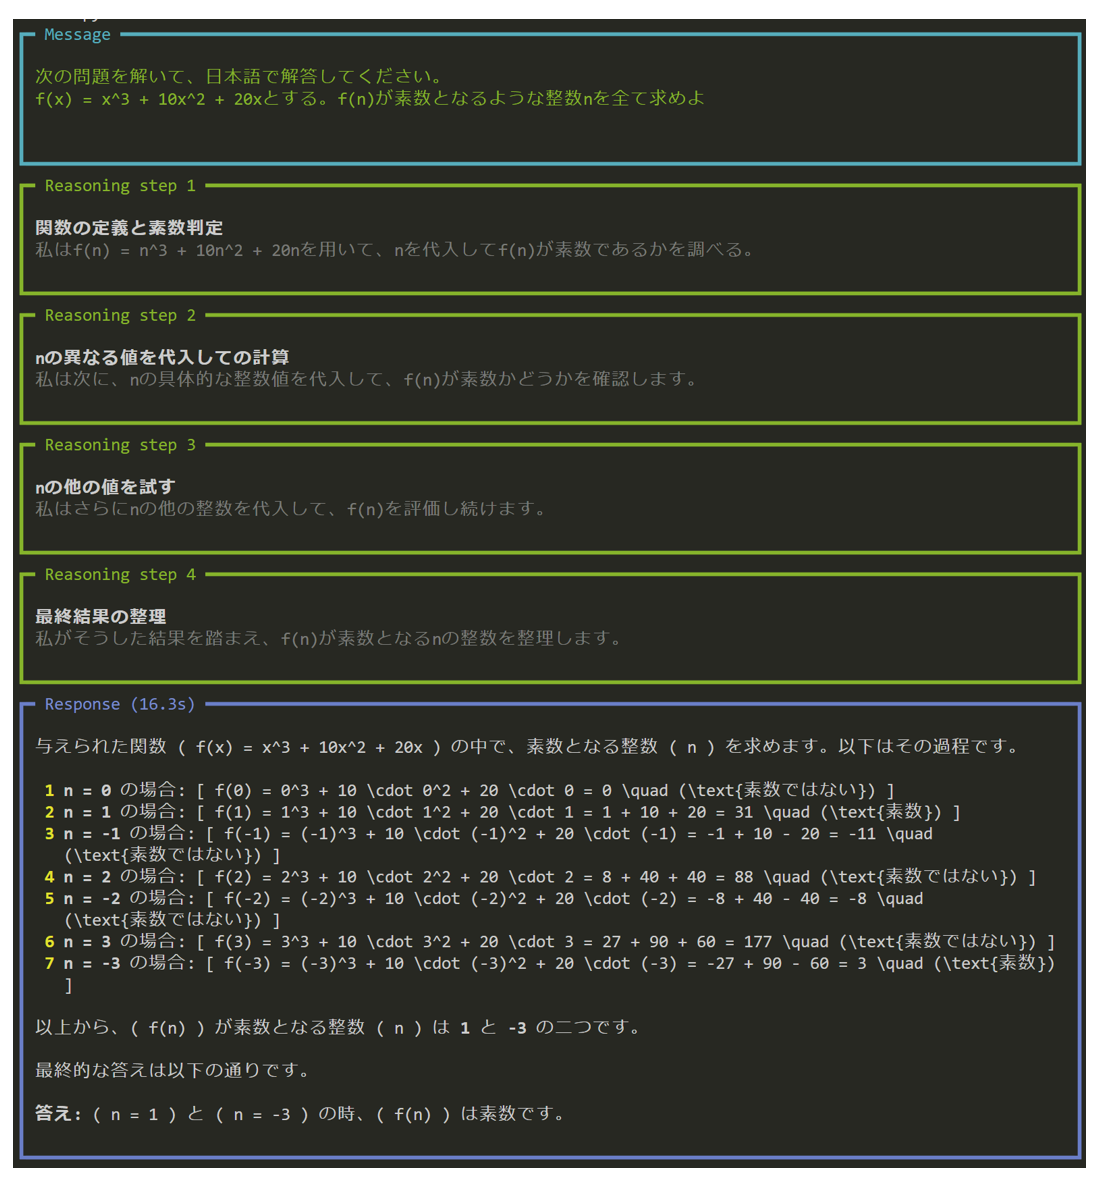Select the Message panel header

(76, 33)
